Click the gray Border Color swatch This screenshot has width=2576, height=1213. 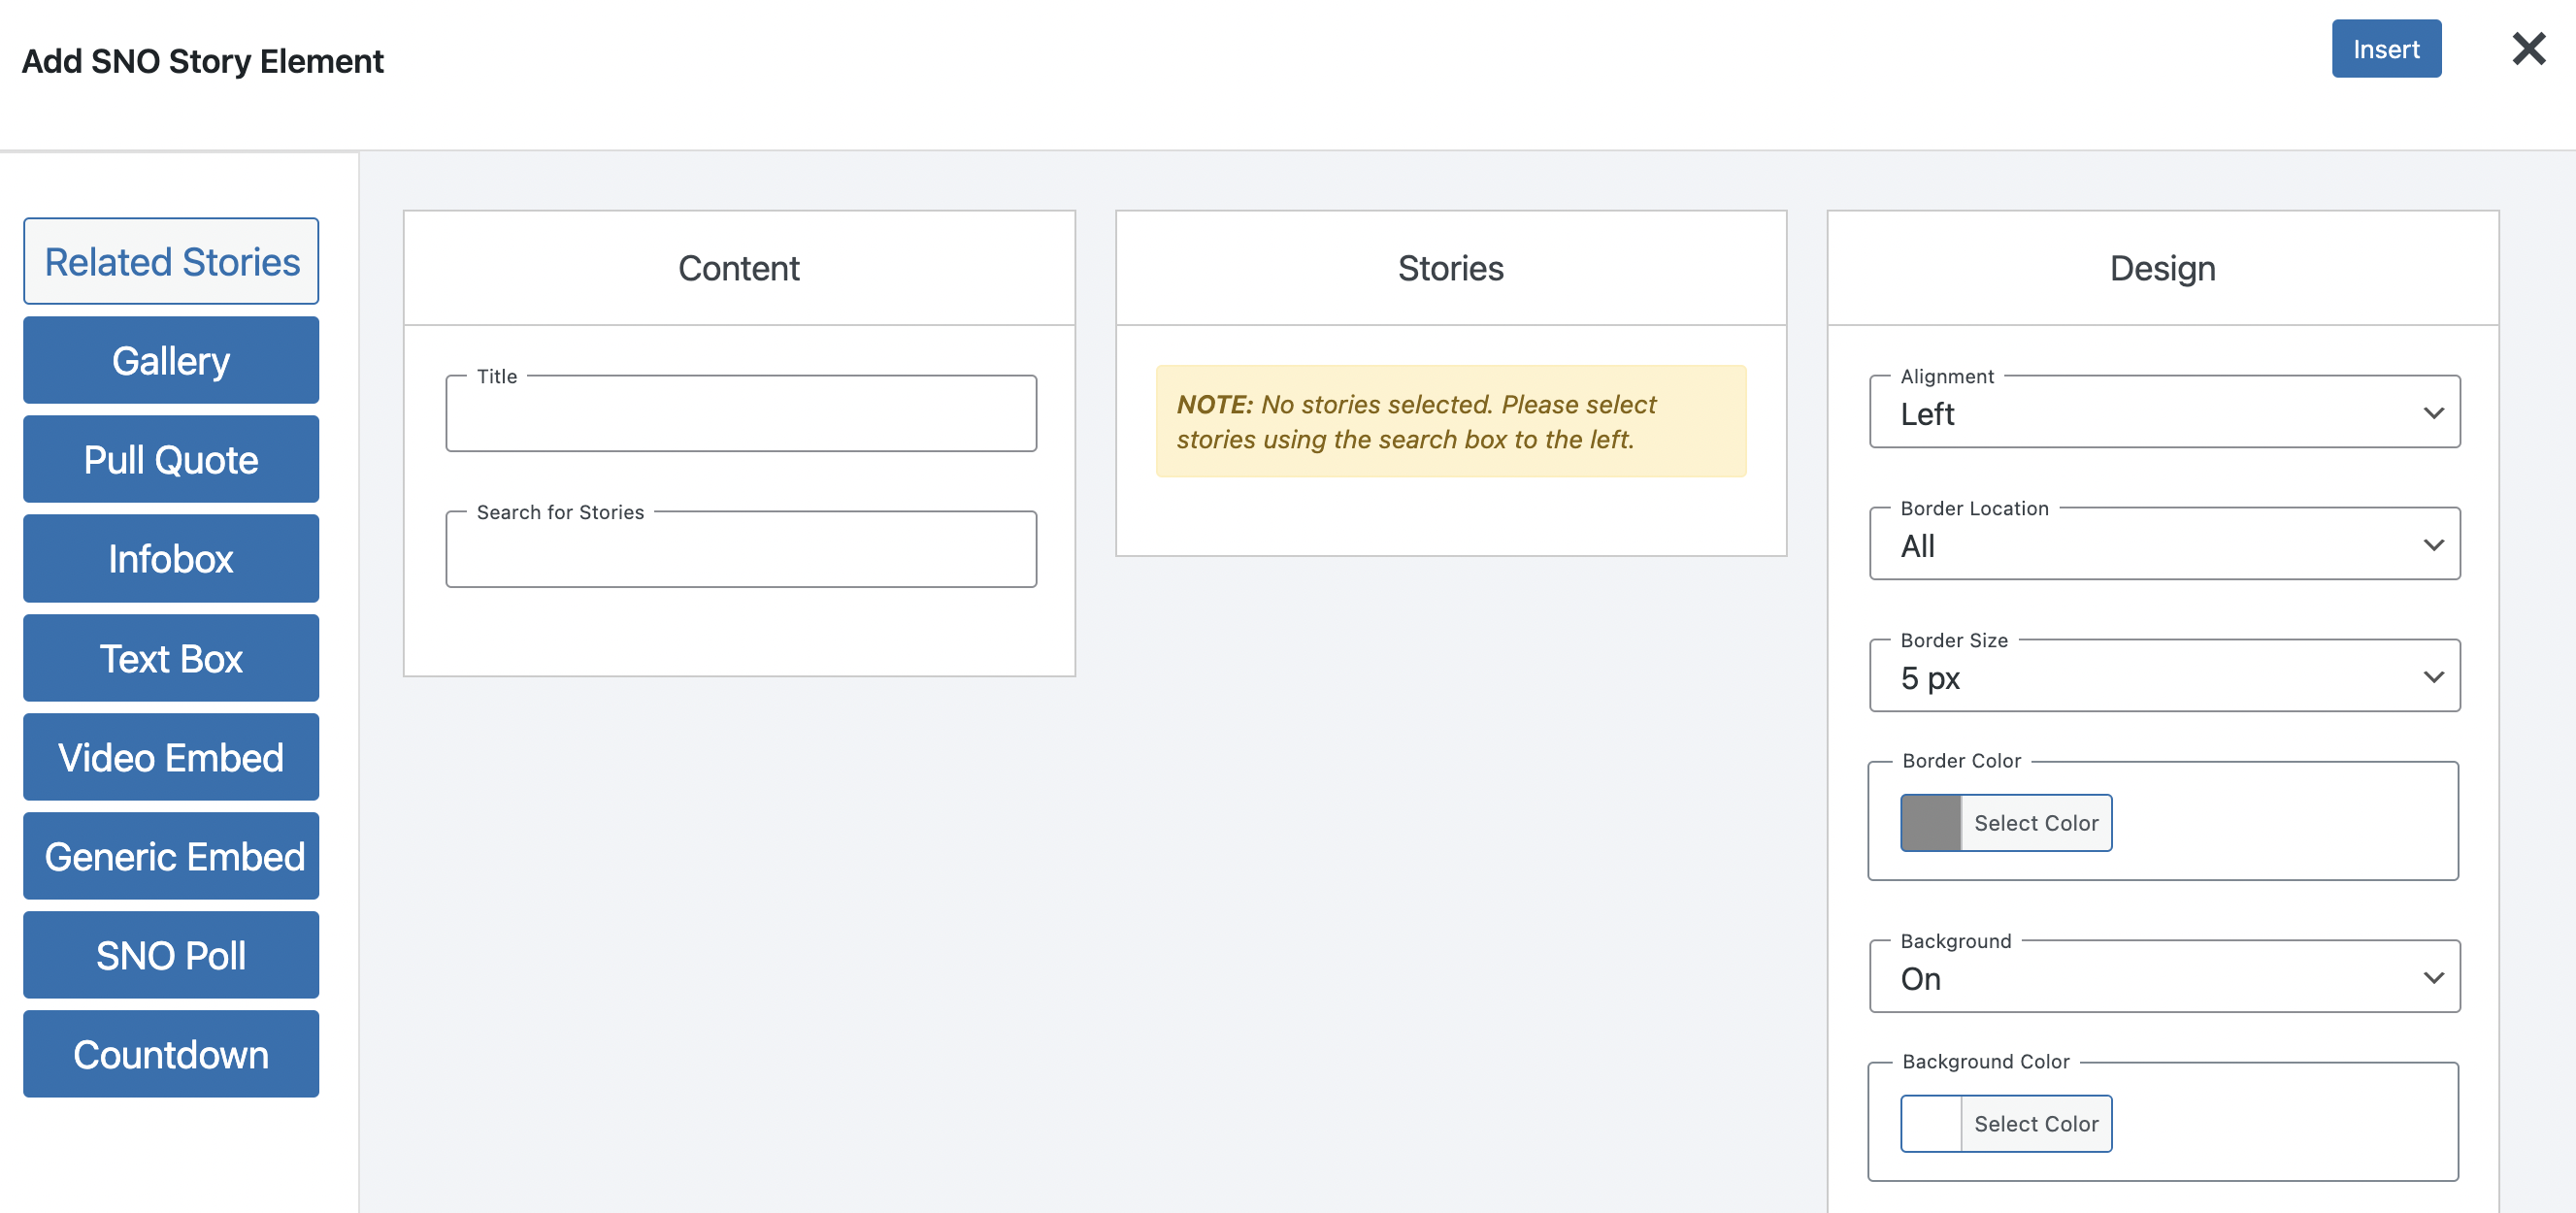click(1930, 822)
